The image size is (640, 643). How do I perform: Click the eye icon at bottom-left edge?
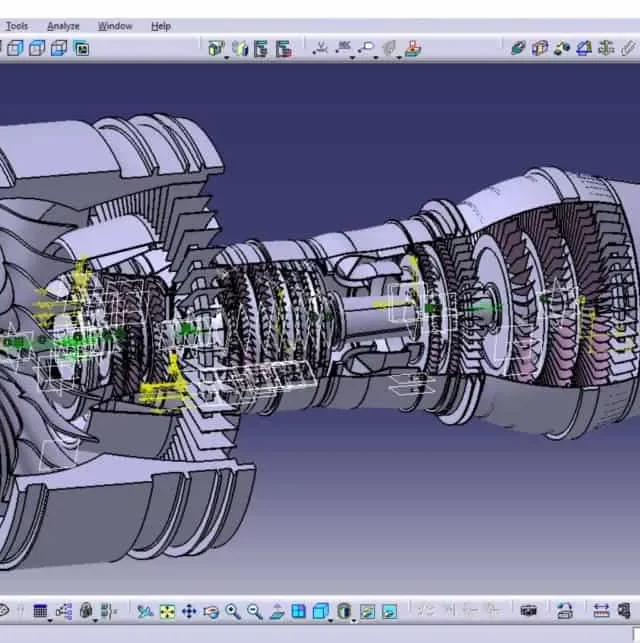[x=3, y=611]
